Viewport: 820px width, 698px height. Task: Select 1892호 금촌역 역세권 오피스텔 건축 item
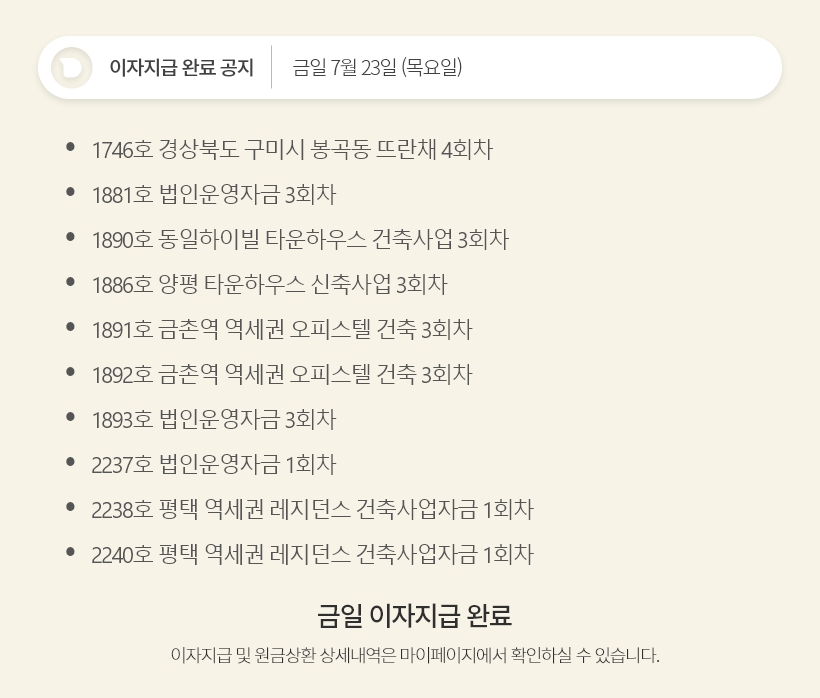pos(281,375)
